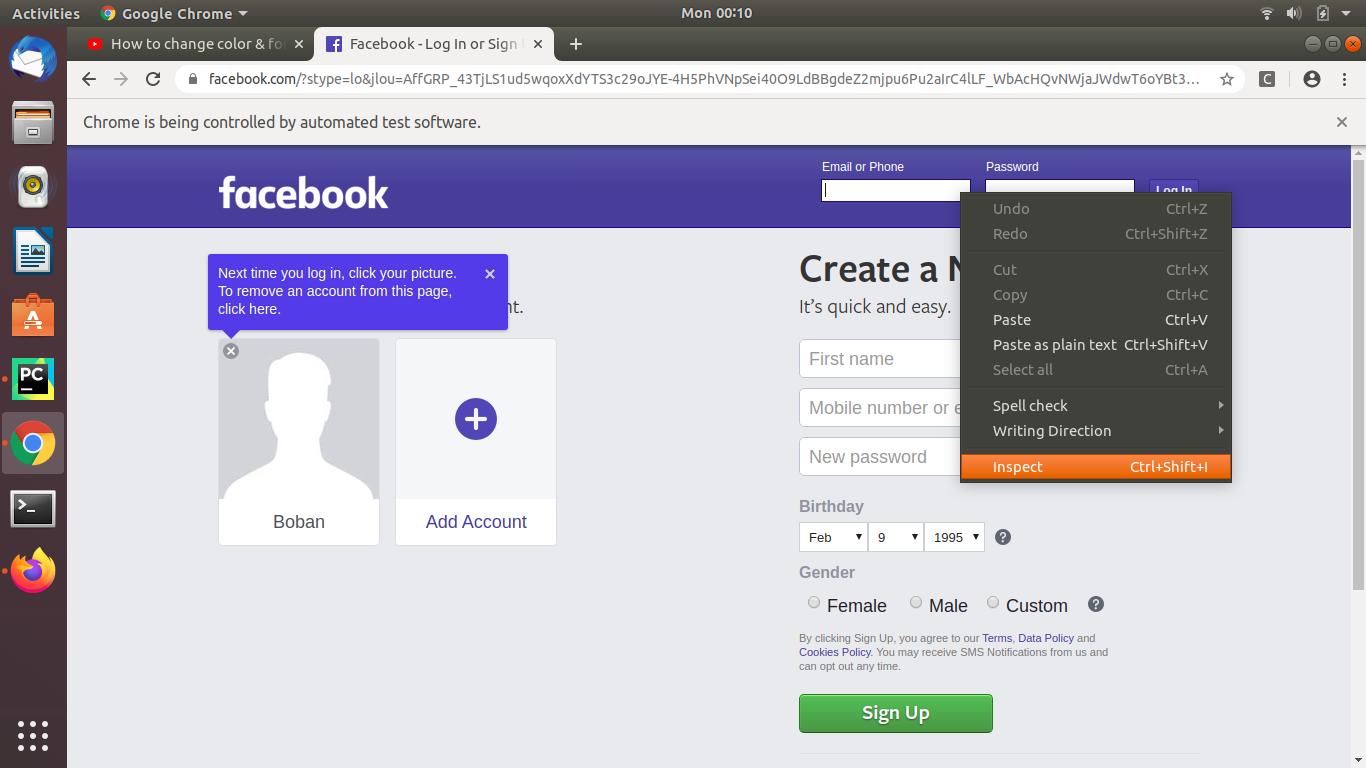
Task: Launch PyCharm from the dock
Action: 33,379
